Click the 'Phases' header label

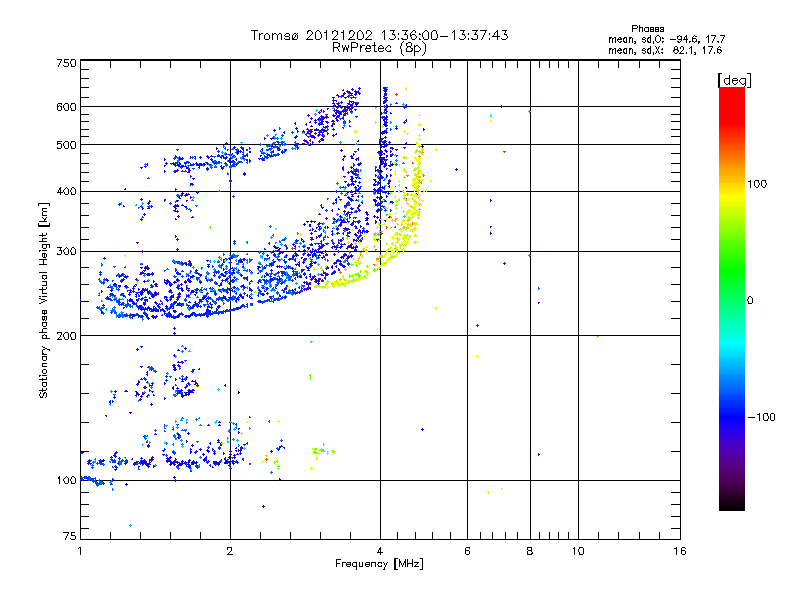(647, 29)
